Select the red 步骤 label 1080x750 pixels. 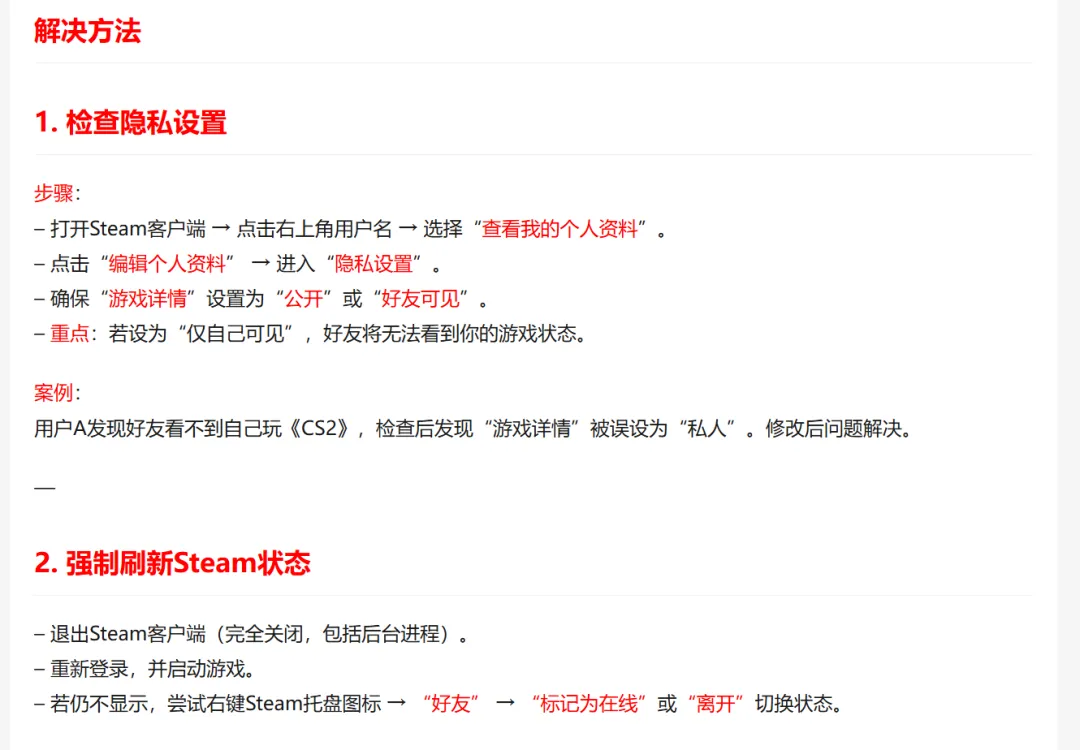(53, 193)
